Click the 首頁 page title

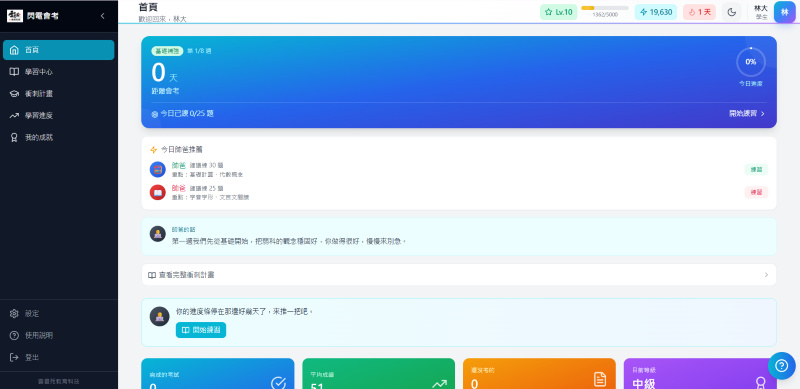pos(148,7)
